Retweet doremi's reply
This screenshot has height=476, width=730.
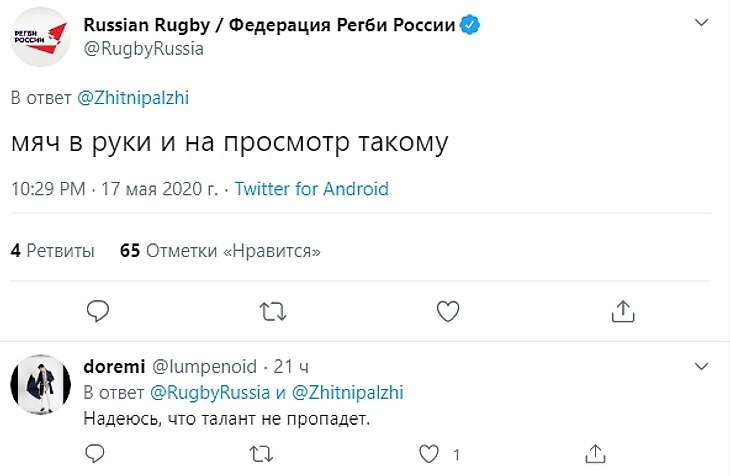262,455
